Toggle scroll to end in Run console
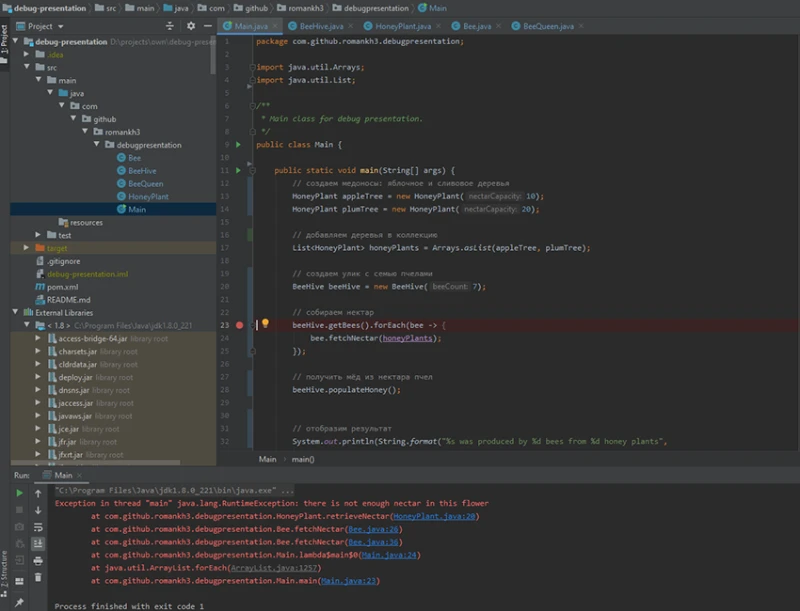This screenshot has height=611, width=800. pos(37,543)
